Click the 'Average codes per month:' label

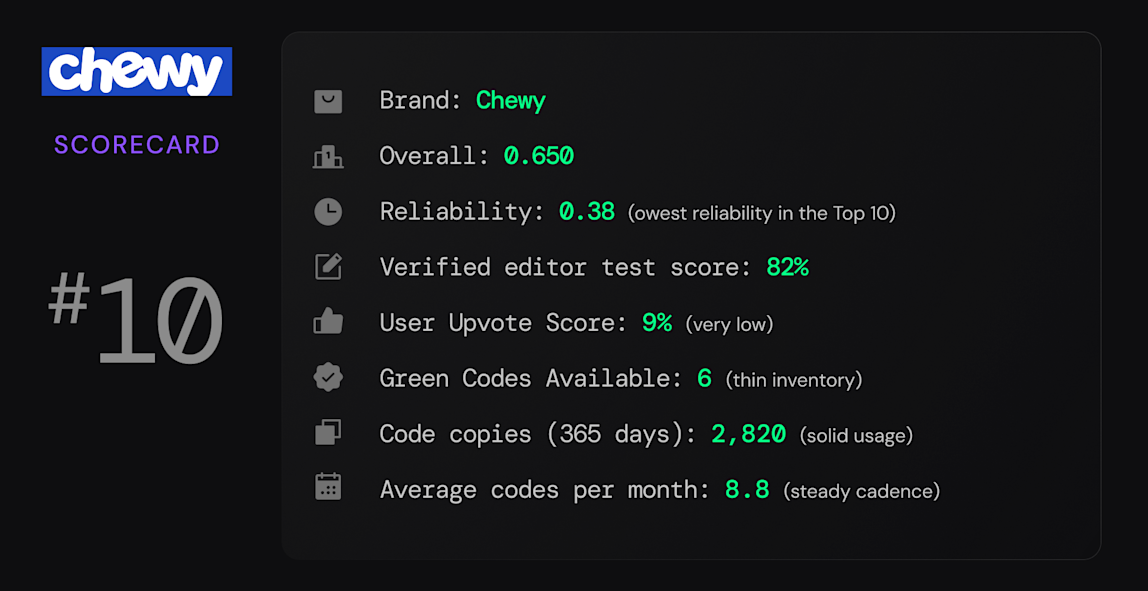point(545,490)
